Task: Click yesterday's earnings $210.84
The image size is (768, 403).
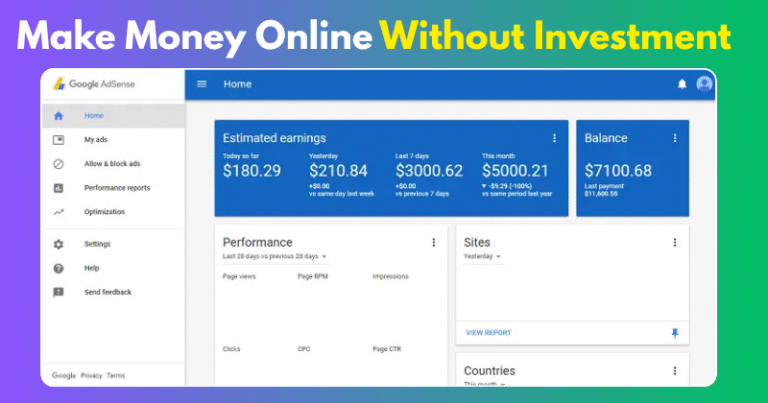Action: (x=338, y=171)
